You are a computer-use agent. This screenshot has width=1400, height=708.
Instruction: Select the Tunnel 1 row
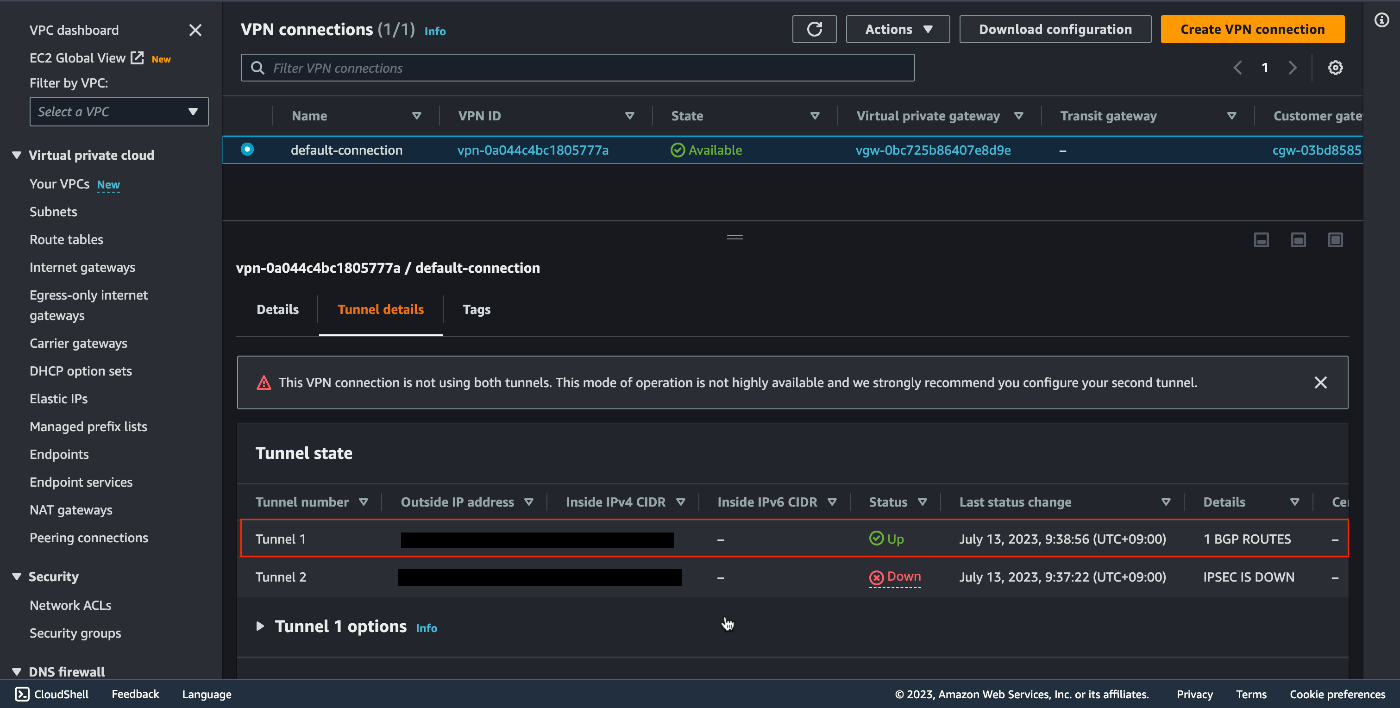click(x=794, y=539)
